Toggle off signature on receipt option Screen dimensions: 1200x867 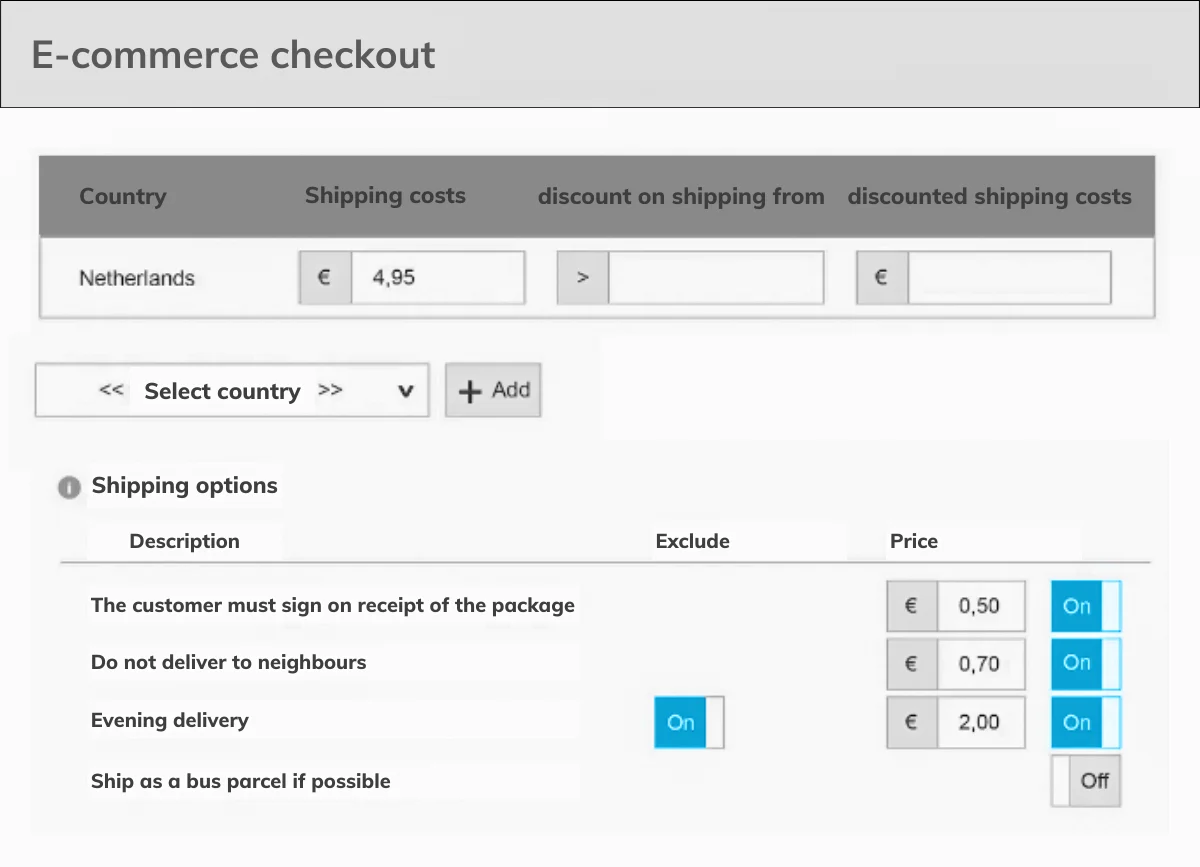click(1085, 606)
